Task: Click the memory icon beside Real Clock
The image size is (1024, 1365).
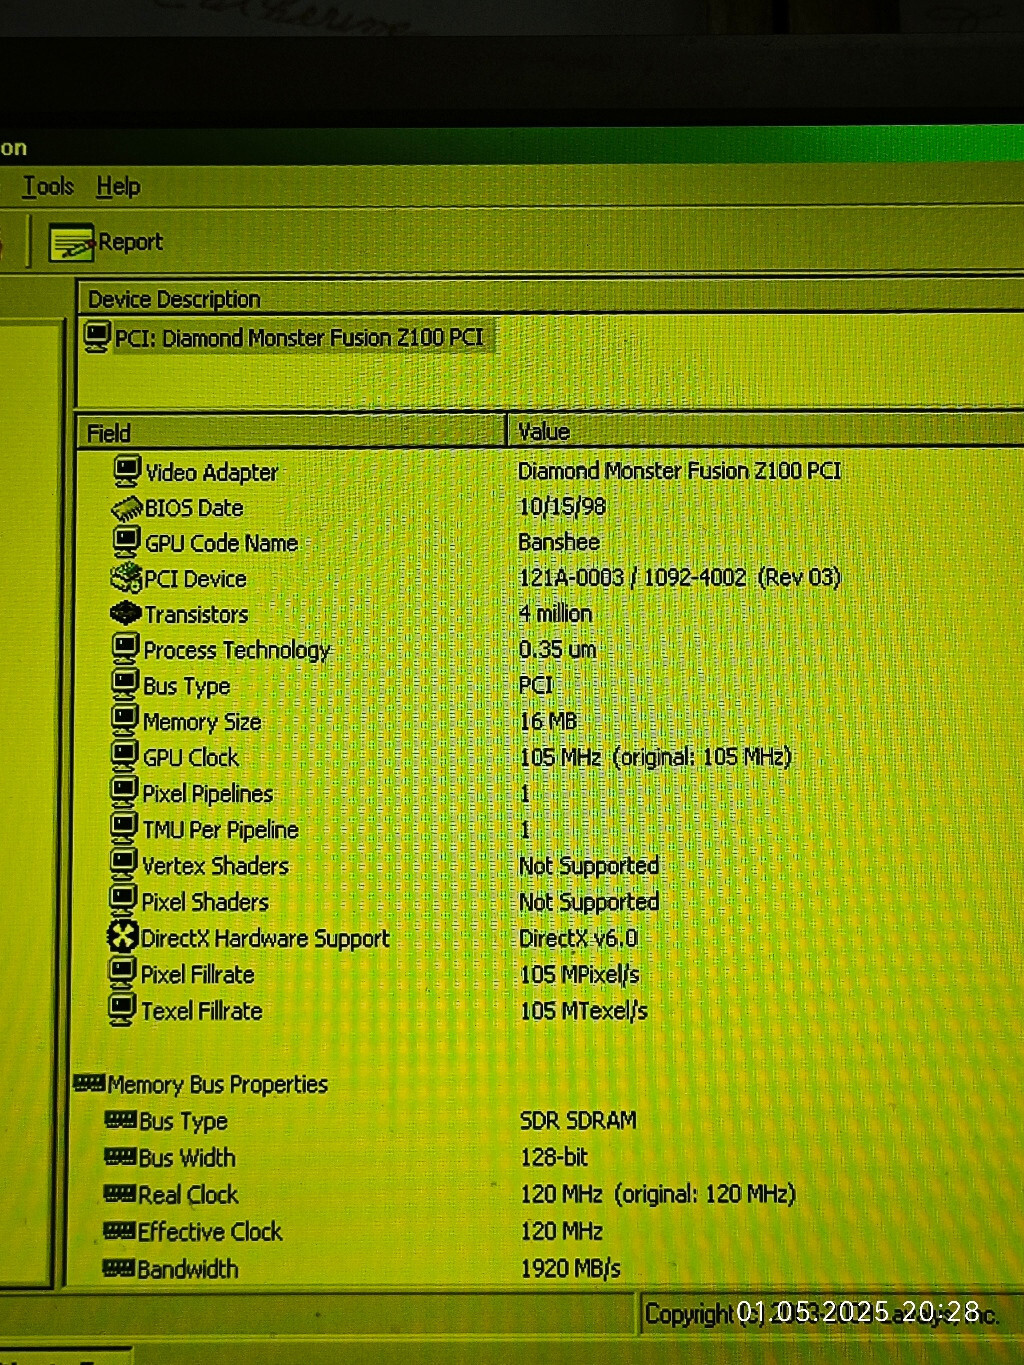Action: (119, 1194)
